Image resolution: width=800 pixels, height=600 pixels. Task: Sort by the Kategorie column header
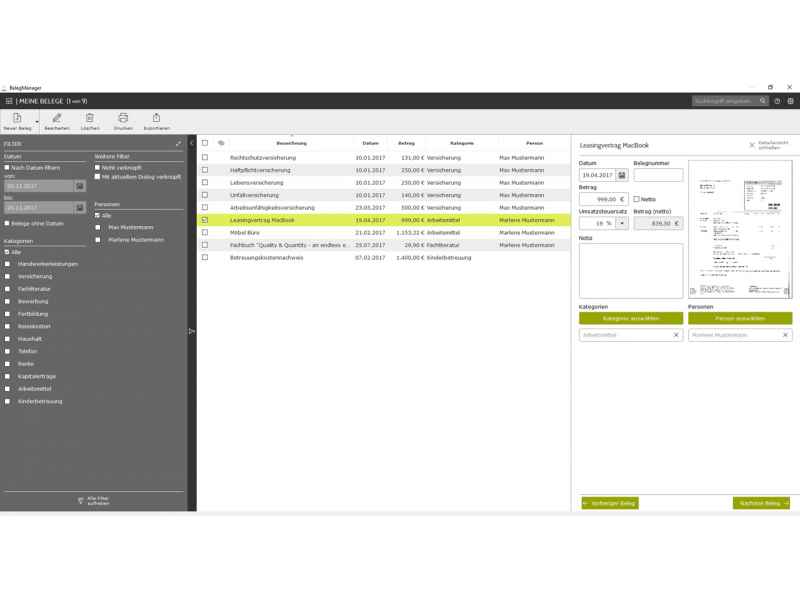click(x=461, y=143)
